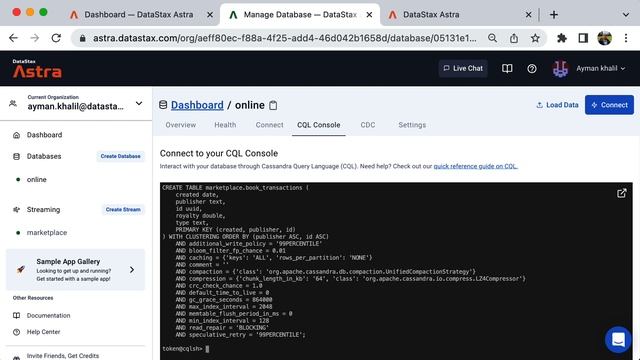The width and height of the screenshot is (640, 360).
Task: Close the DataStax Astra tab
Action: point(528,15)
